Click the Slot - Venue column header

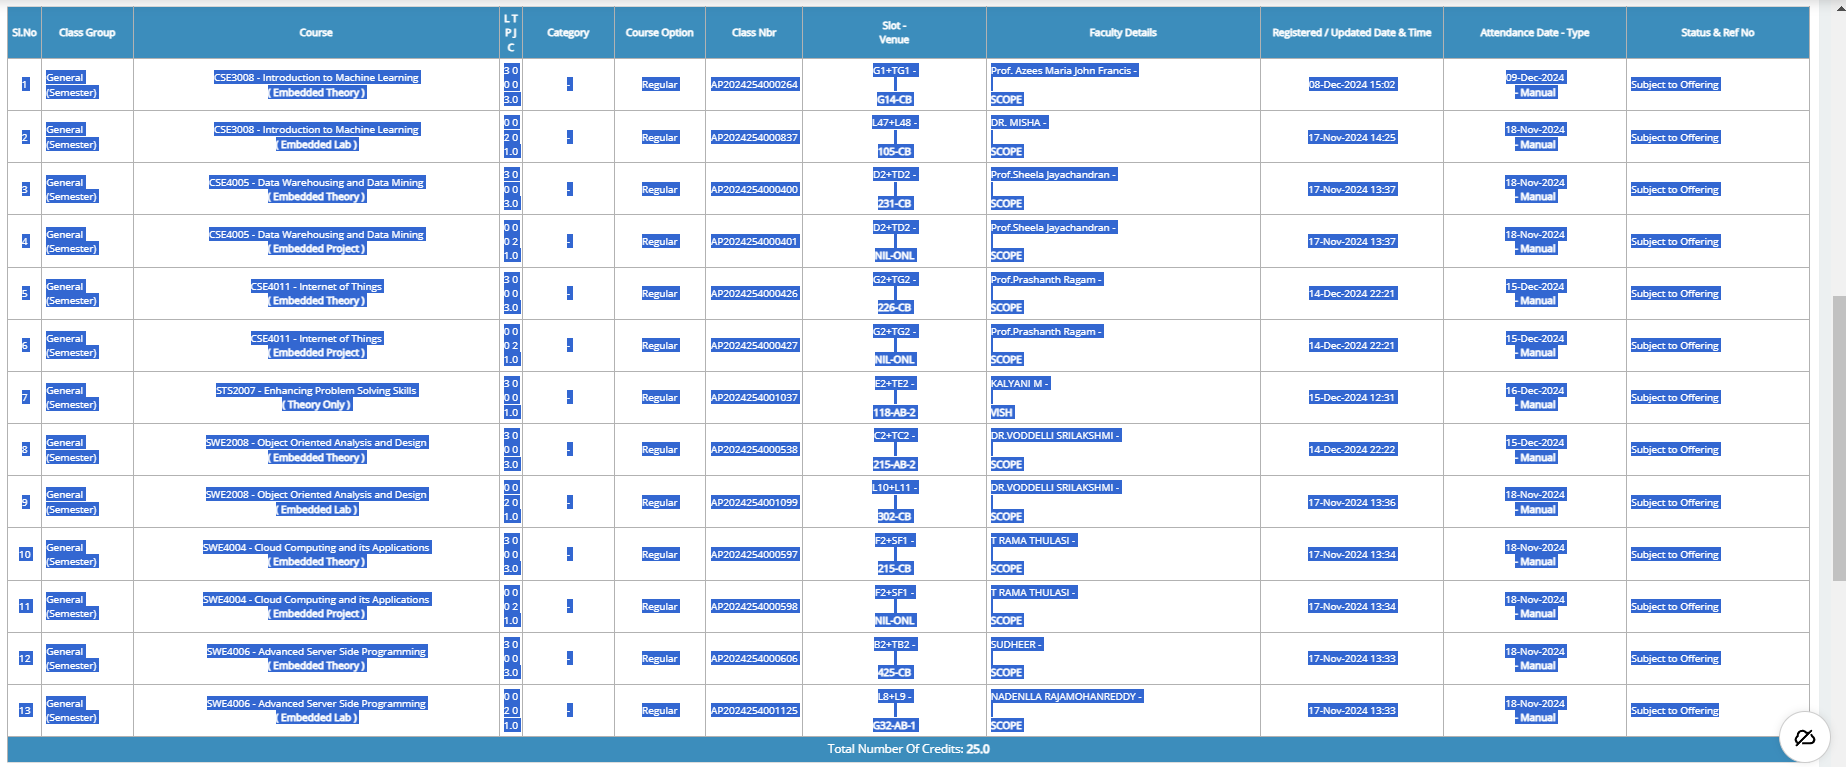click(893, 33)
